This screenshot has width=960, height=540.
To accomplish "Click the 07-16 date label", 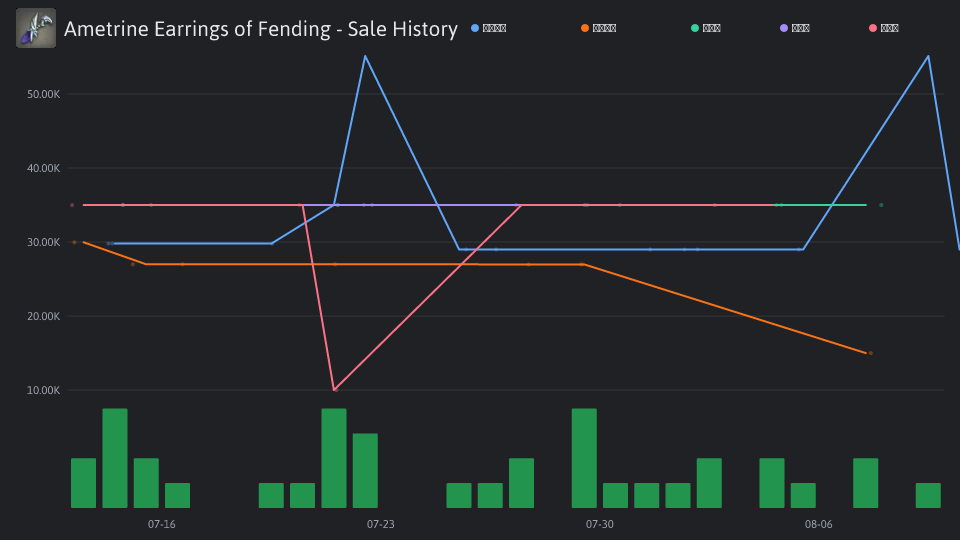I will coord(162,524).
